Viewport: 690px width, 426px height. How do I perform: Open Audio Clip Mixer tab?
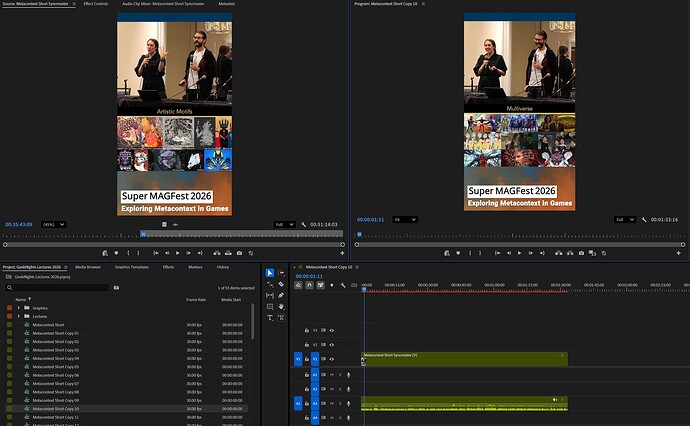[x=163, y=4]
